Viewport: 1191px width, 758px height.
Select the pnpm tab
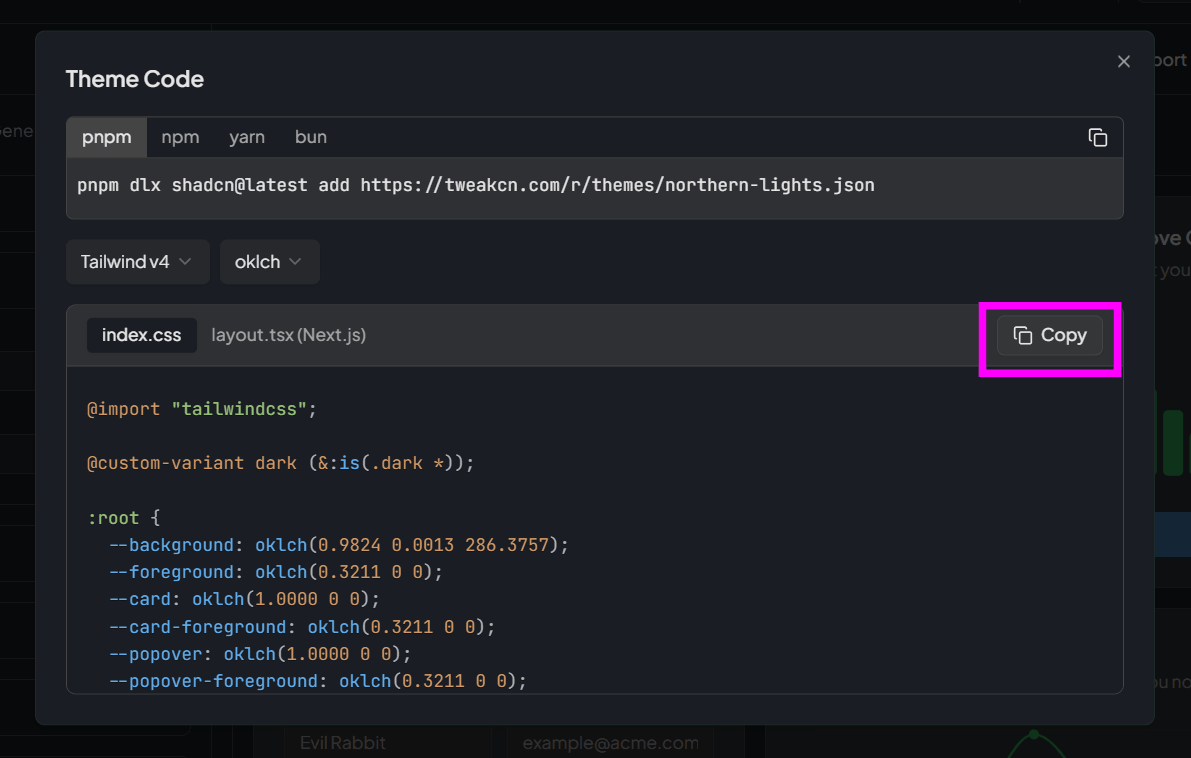(x=107, y=137)
